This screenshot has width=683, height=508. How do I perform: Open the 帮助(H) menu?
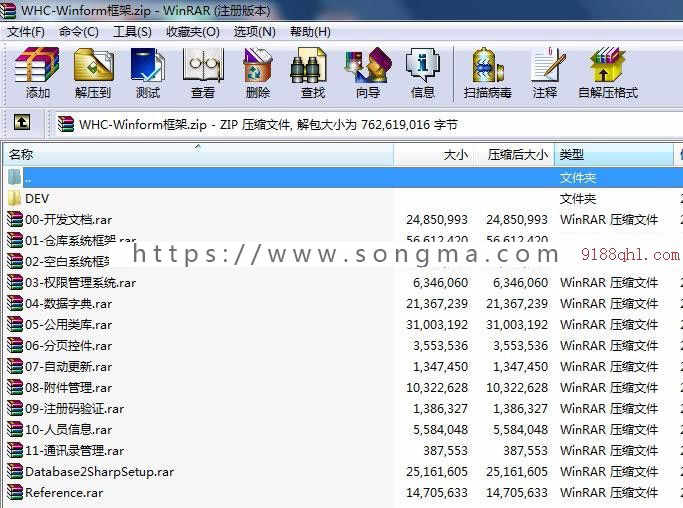(x=310, y=32)
